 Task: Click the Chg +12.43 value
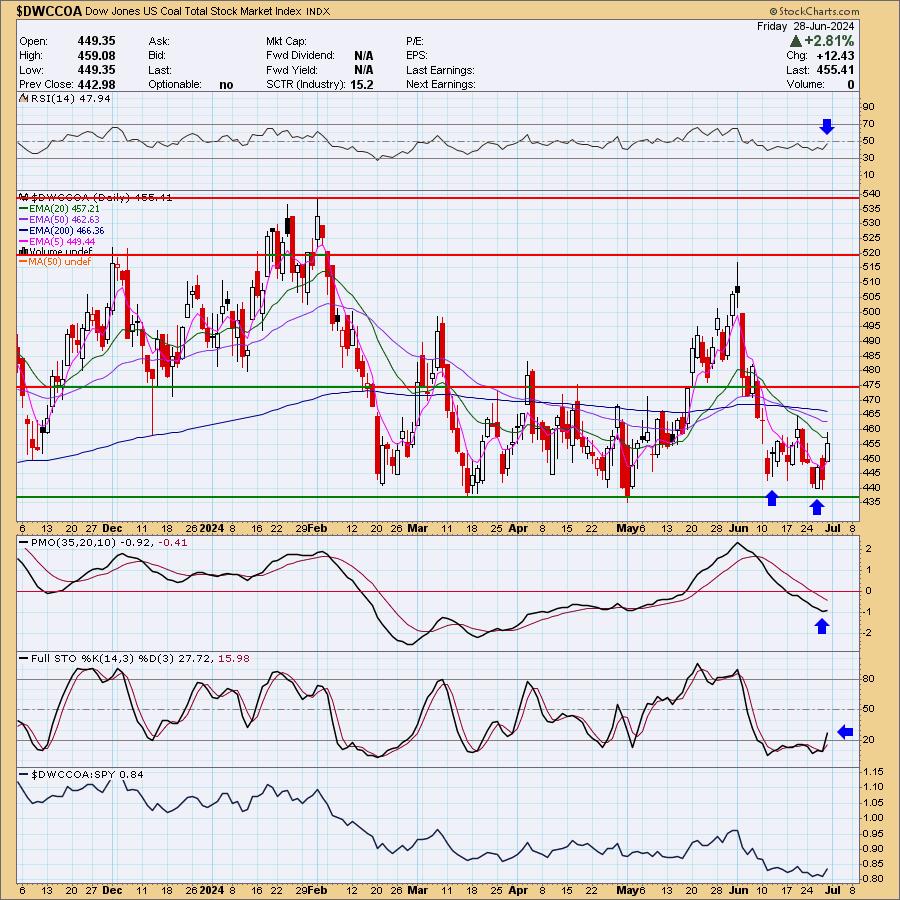[x=835, y=56]
